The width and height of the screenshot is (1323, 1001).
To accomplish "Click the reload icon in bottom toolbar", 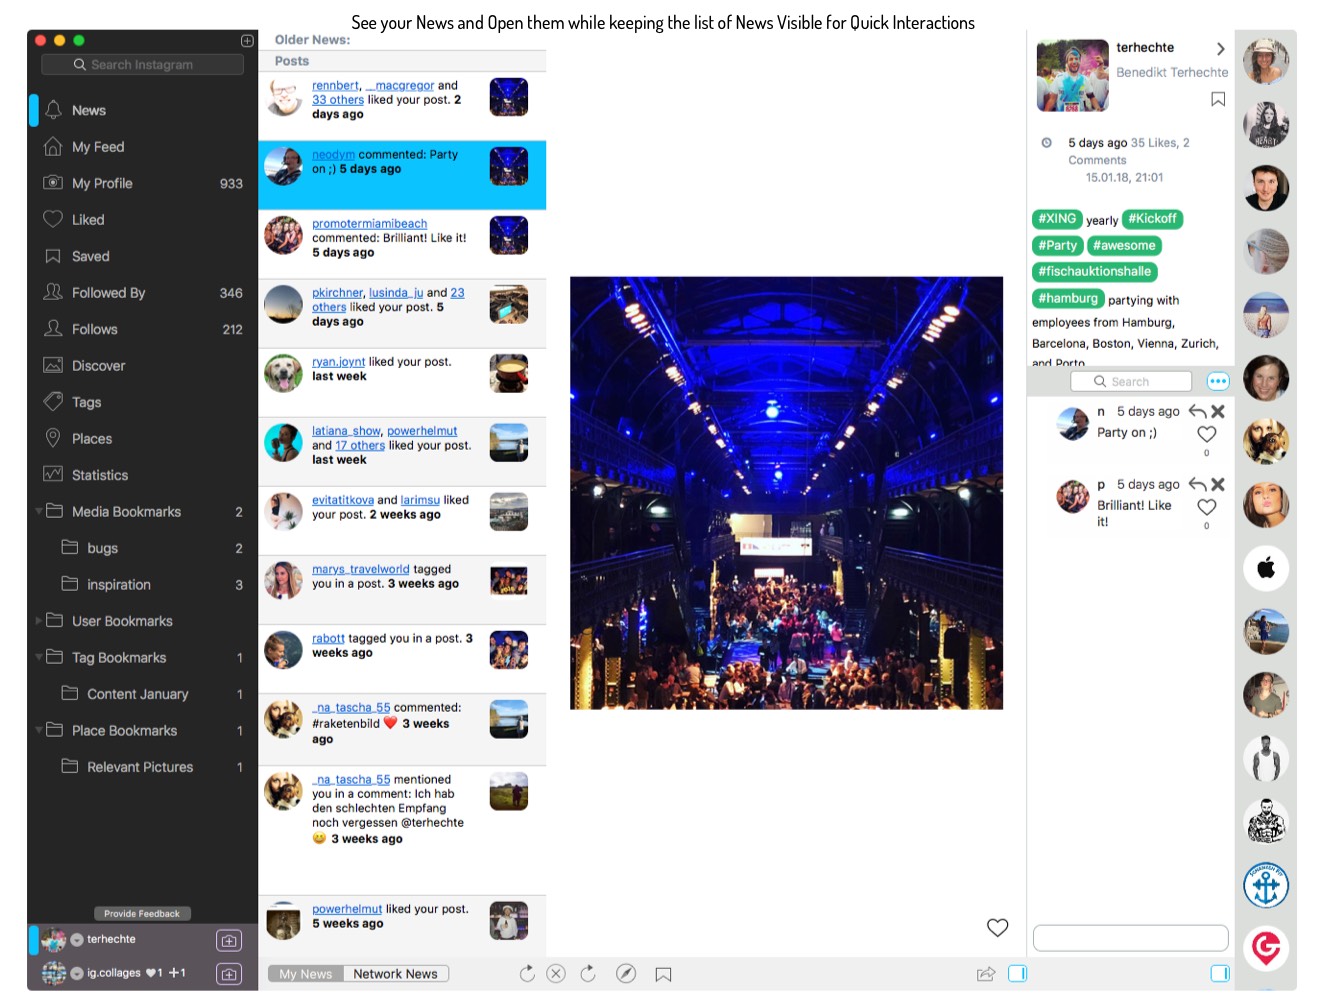I will click(x=527, y=973).
